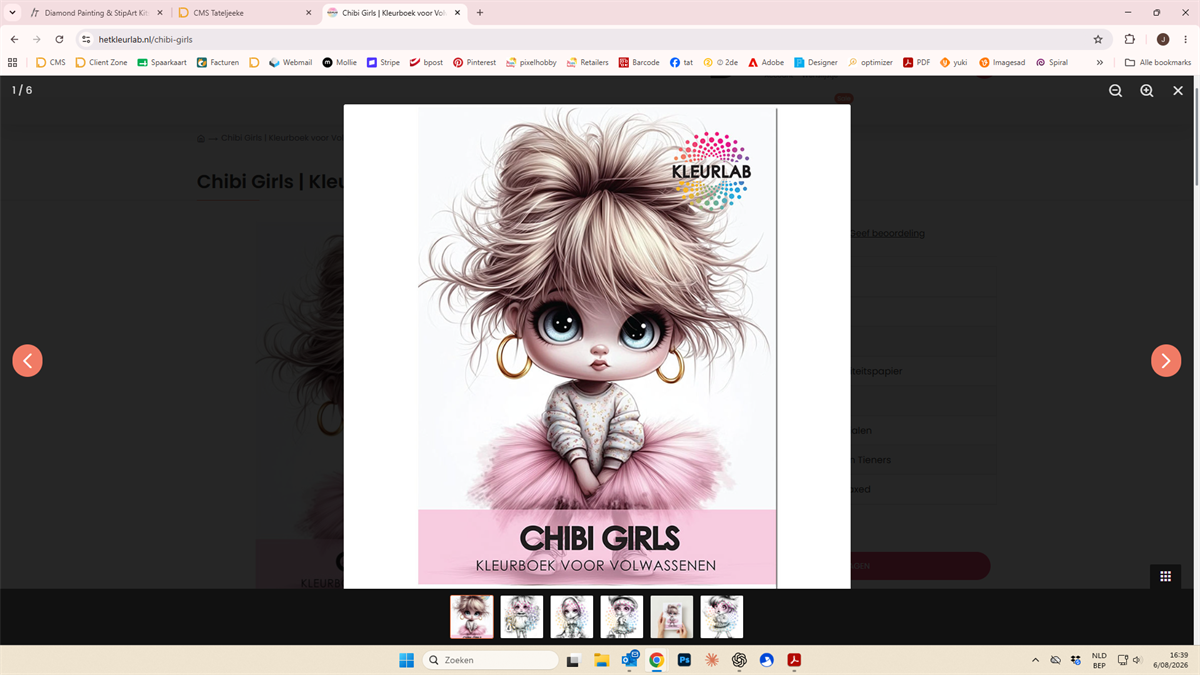Open the Chrome extensions menu

(x=1130, y=39)
